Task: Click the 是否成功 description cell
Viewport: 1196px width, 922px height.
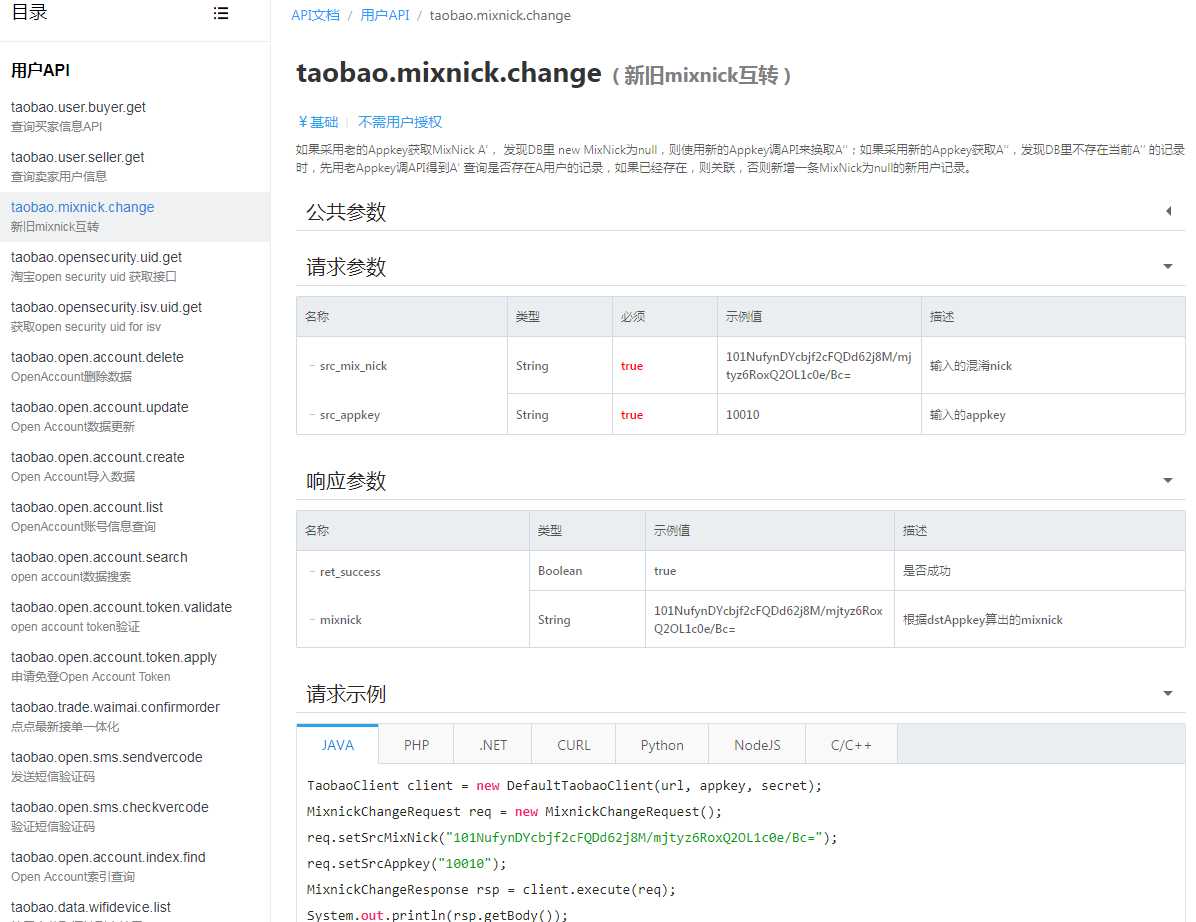Action: point(1040,570)
